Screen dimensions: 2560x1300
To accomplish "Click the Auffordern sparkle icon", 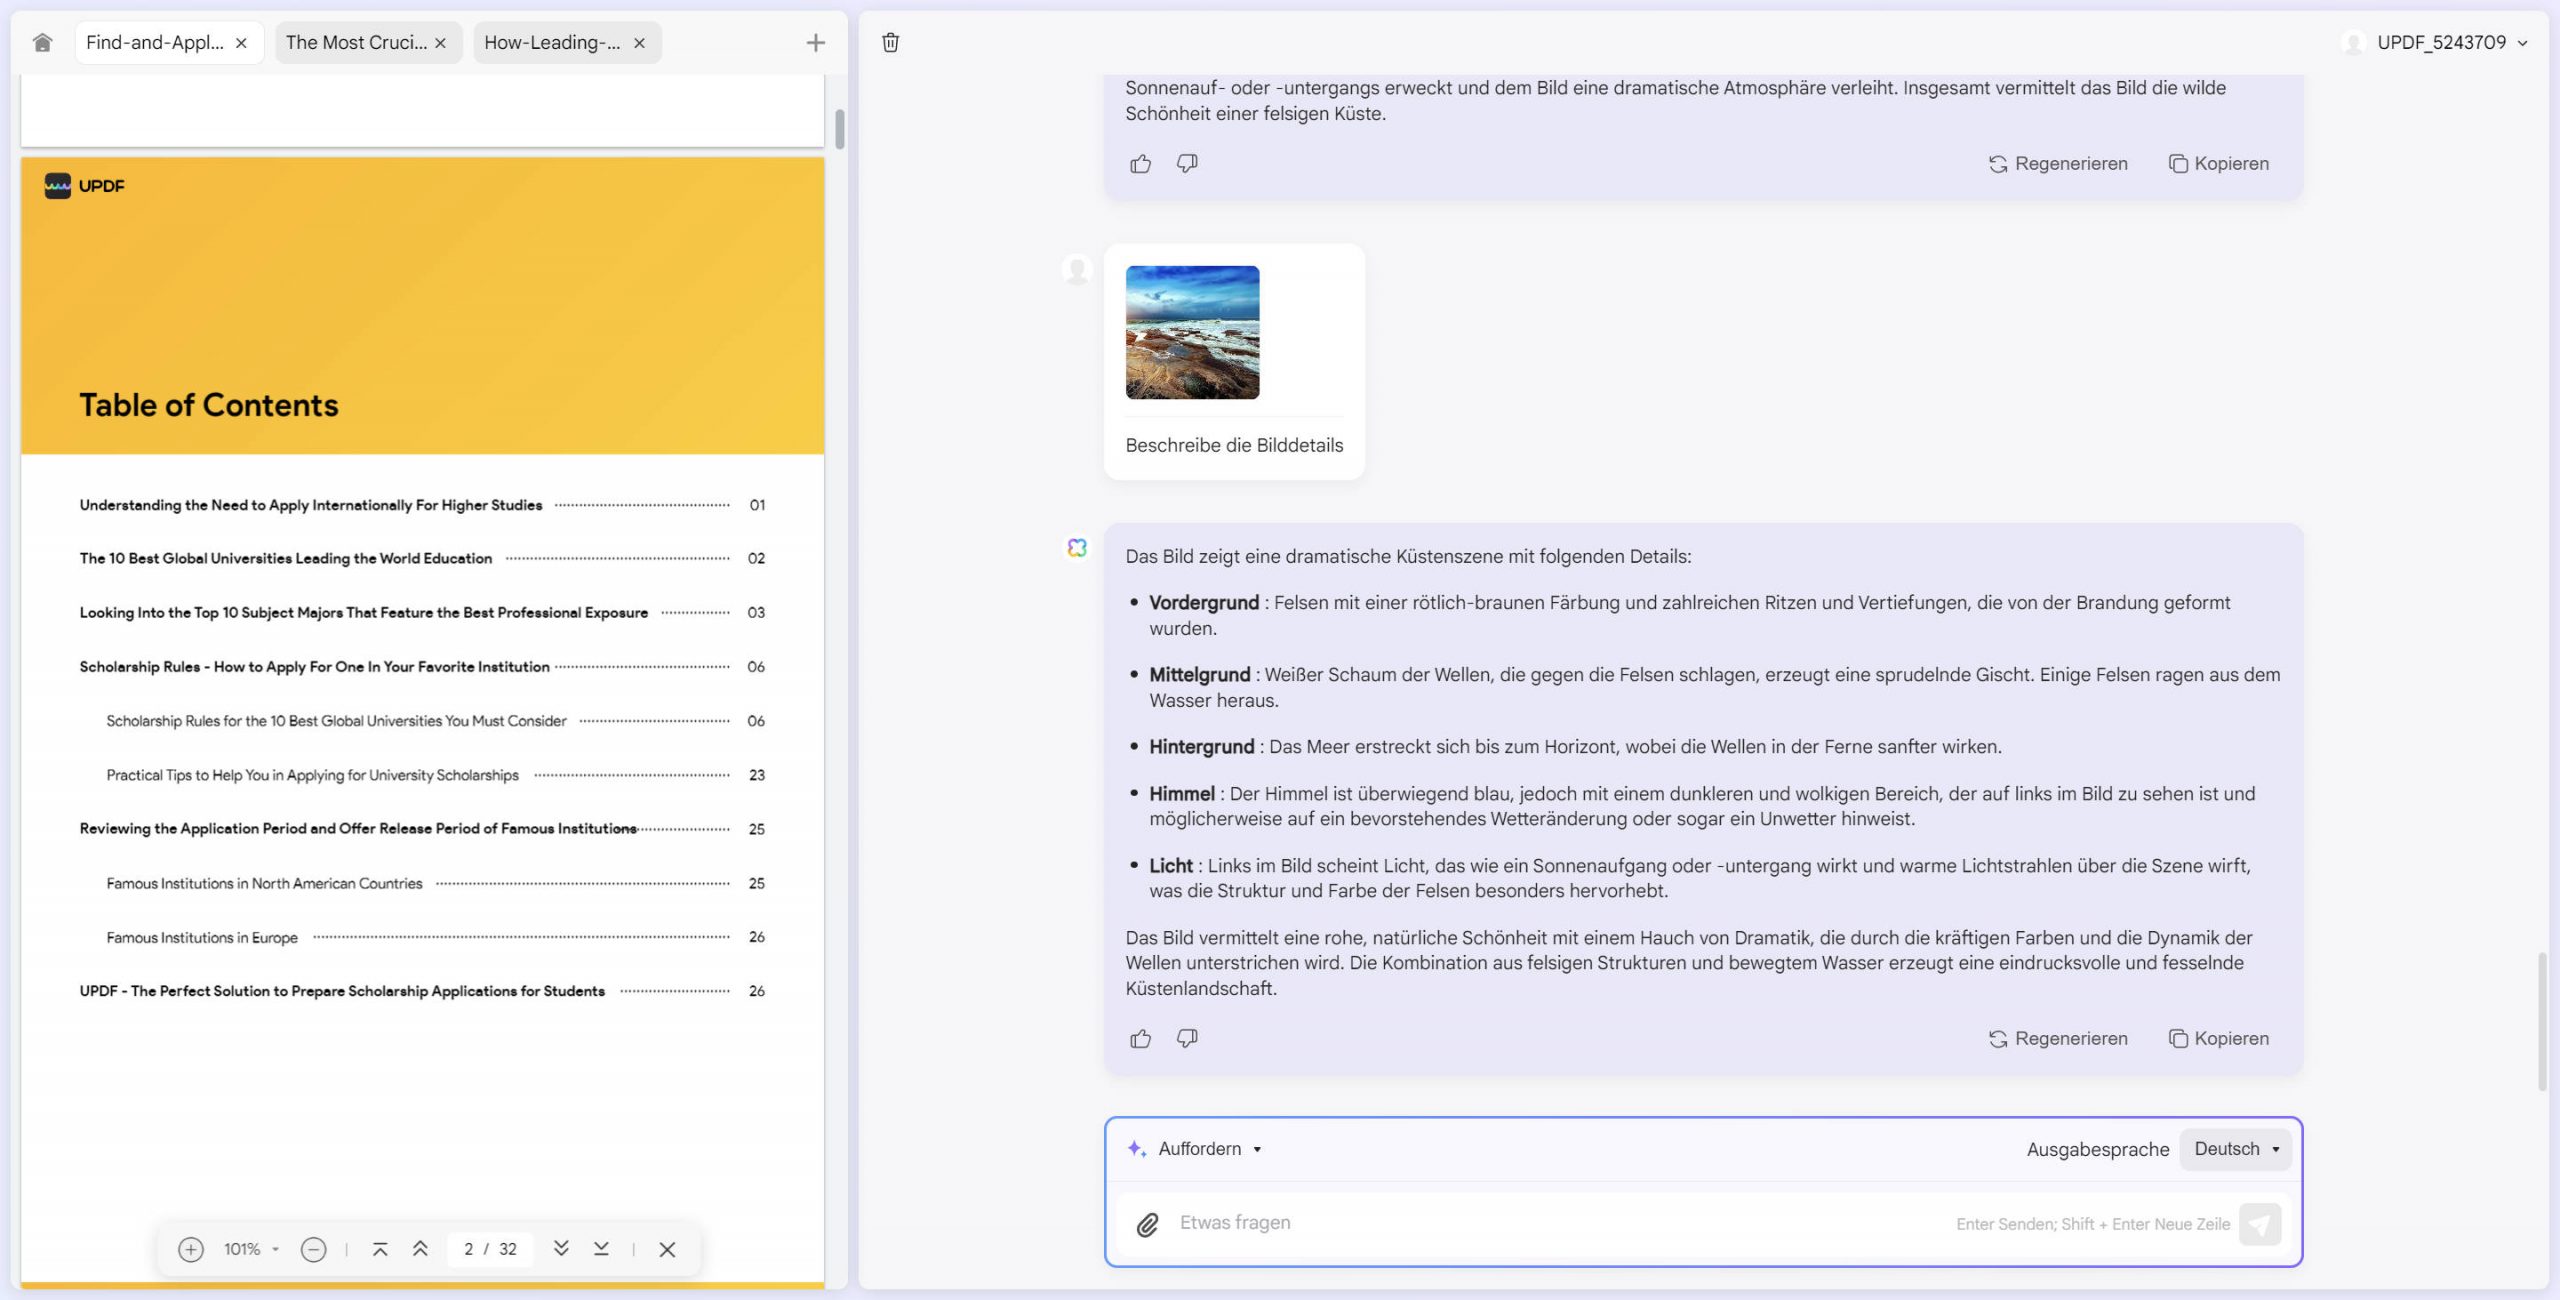I will 1137,1149.
